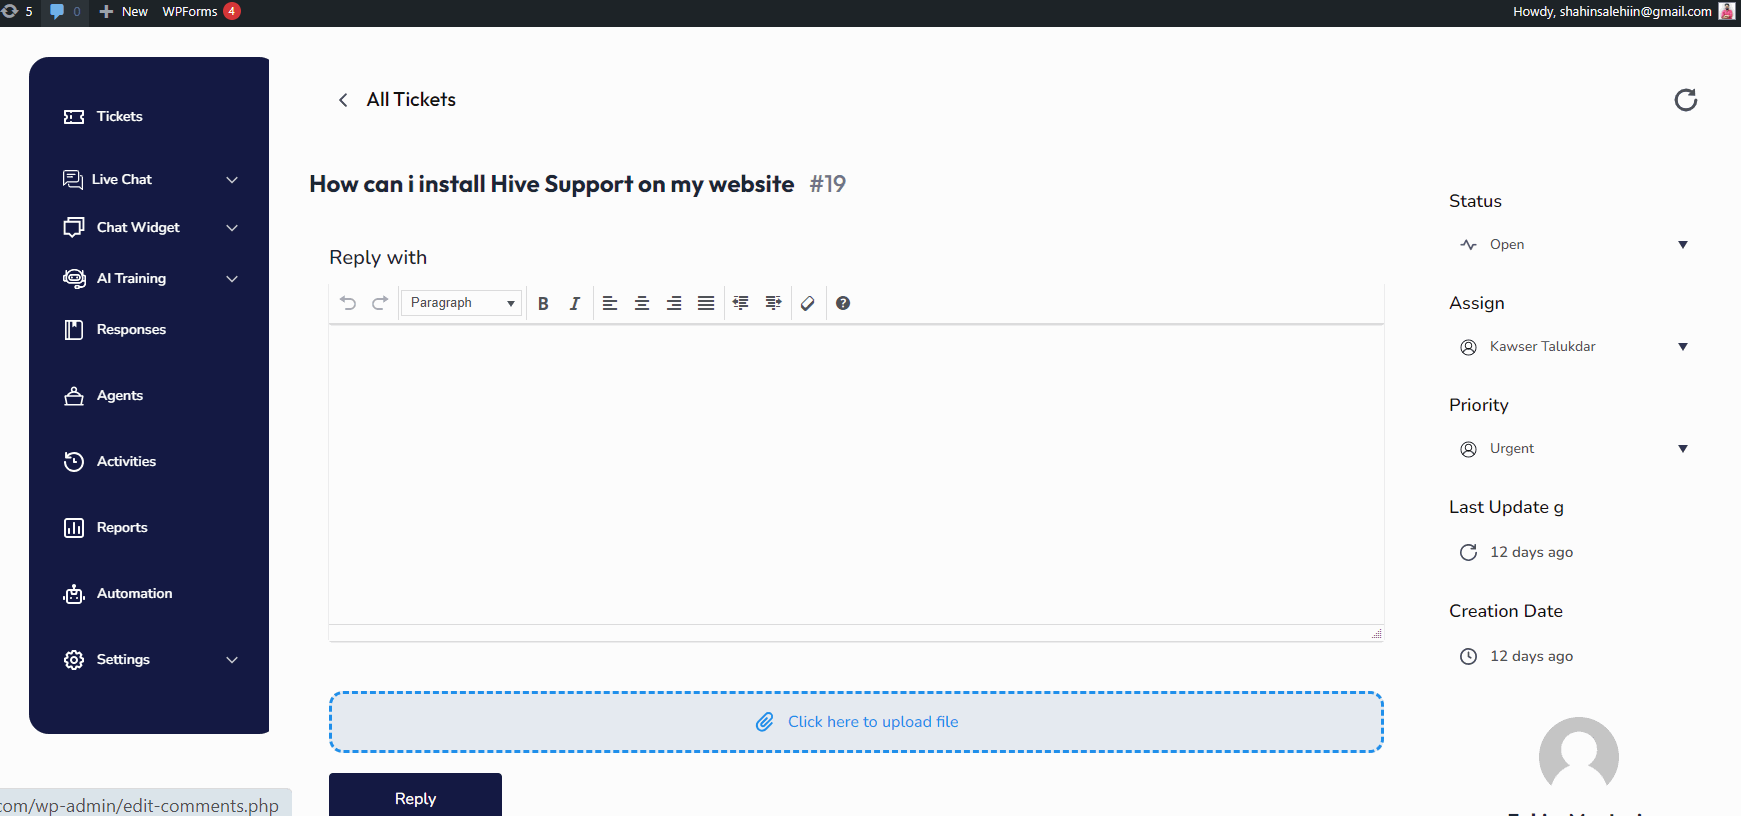The width and height of the screenshot is (1741, 816).
Task: Click the Reports chart icon in the sidebar
Action: (x=74, y=527)
